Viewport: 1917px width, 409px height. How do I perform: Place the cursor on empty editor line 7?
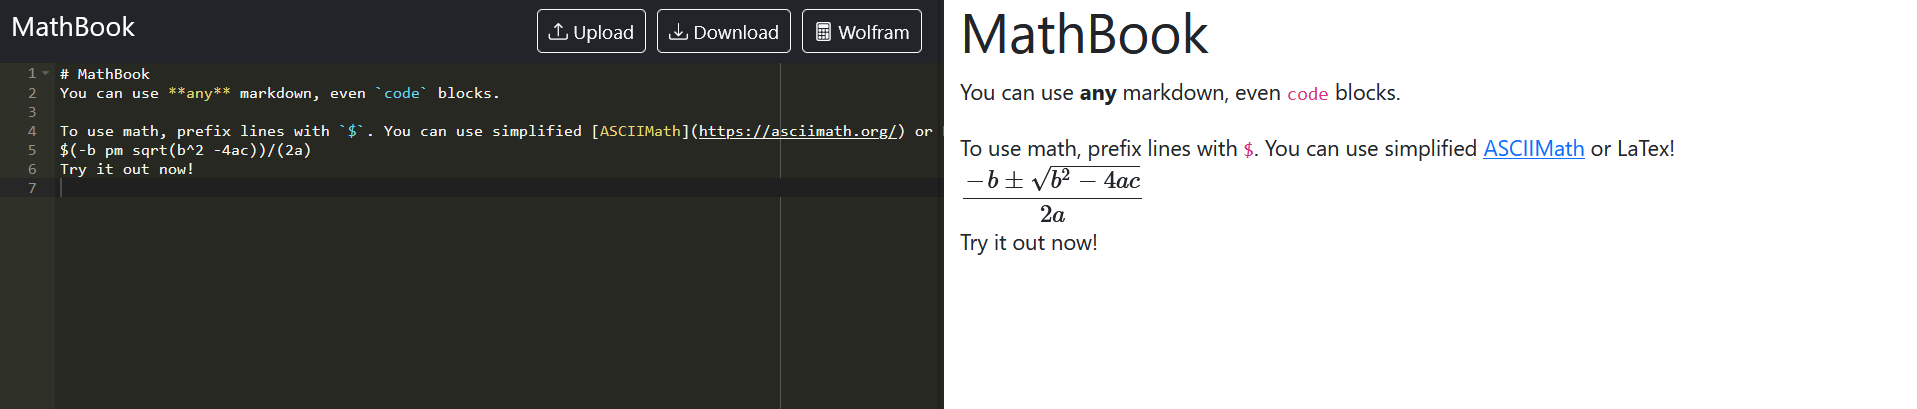[500, 188]
